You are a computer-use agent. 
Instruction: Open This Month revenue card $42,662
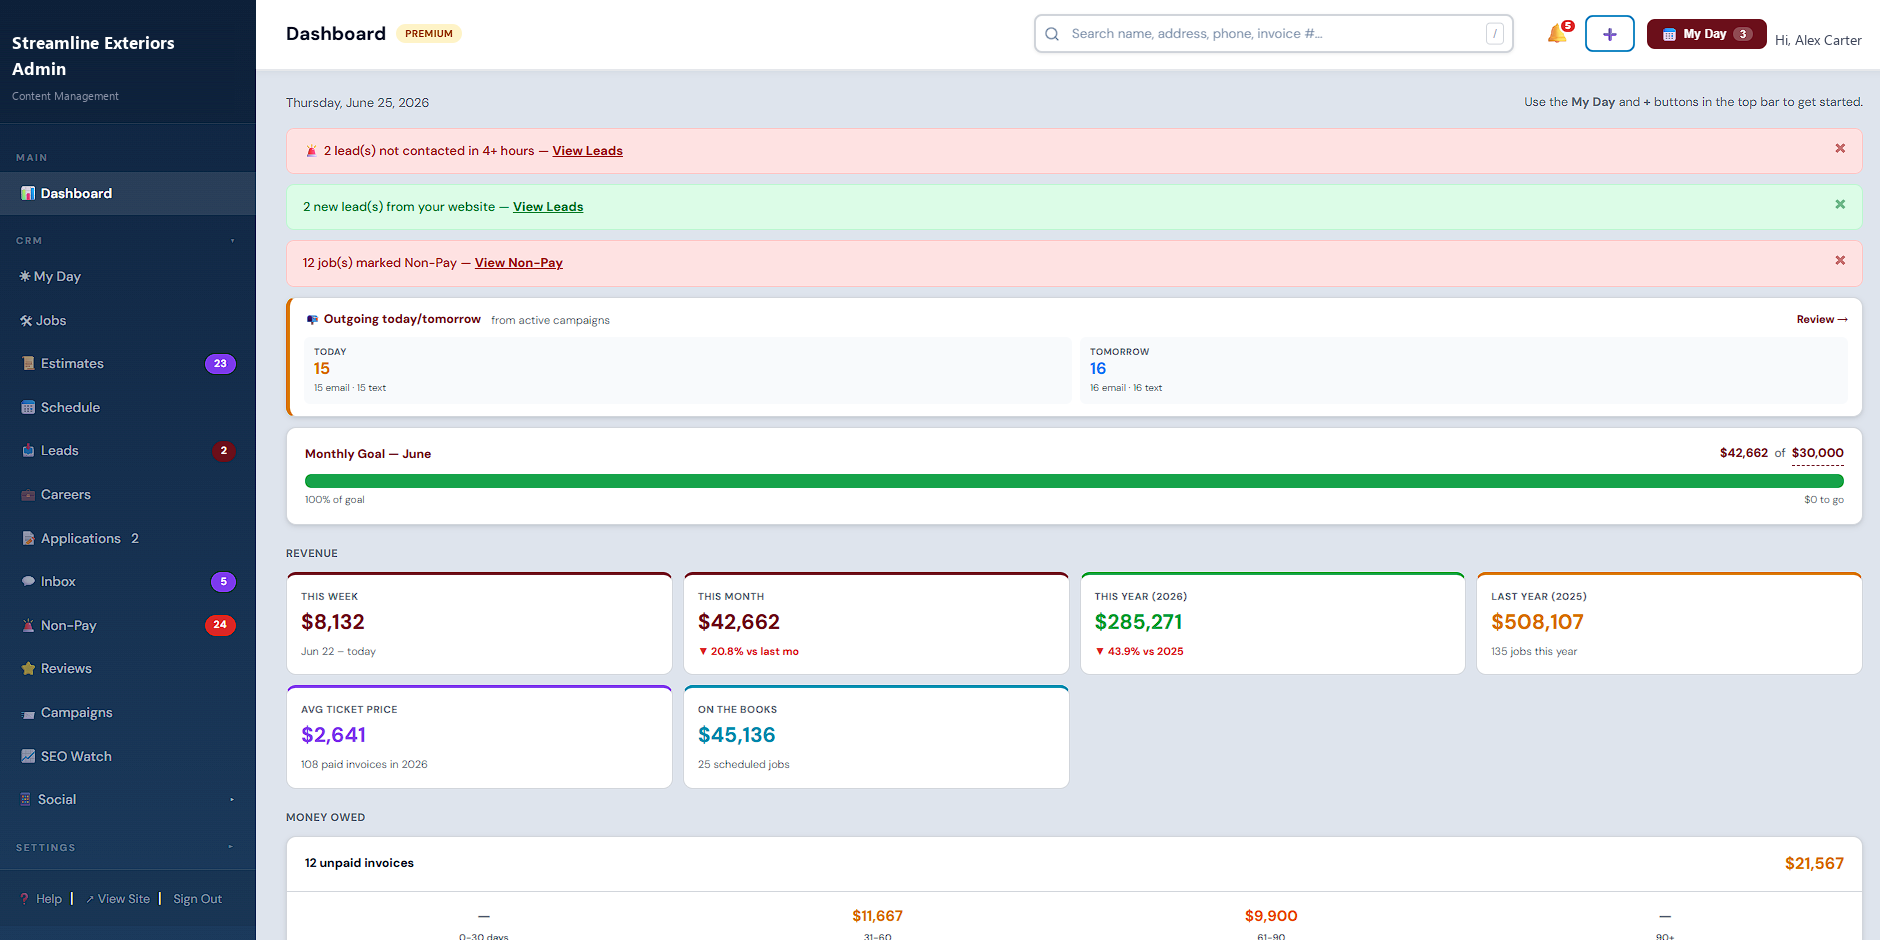click(x=876, y=623)
